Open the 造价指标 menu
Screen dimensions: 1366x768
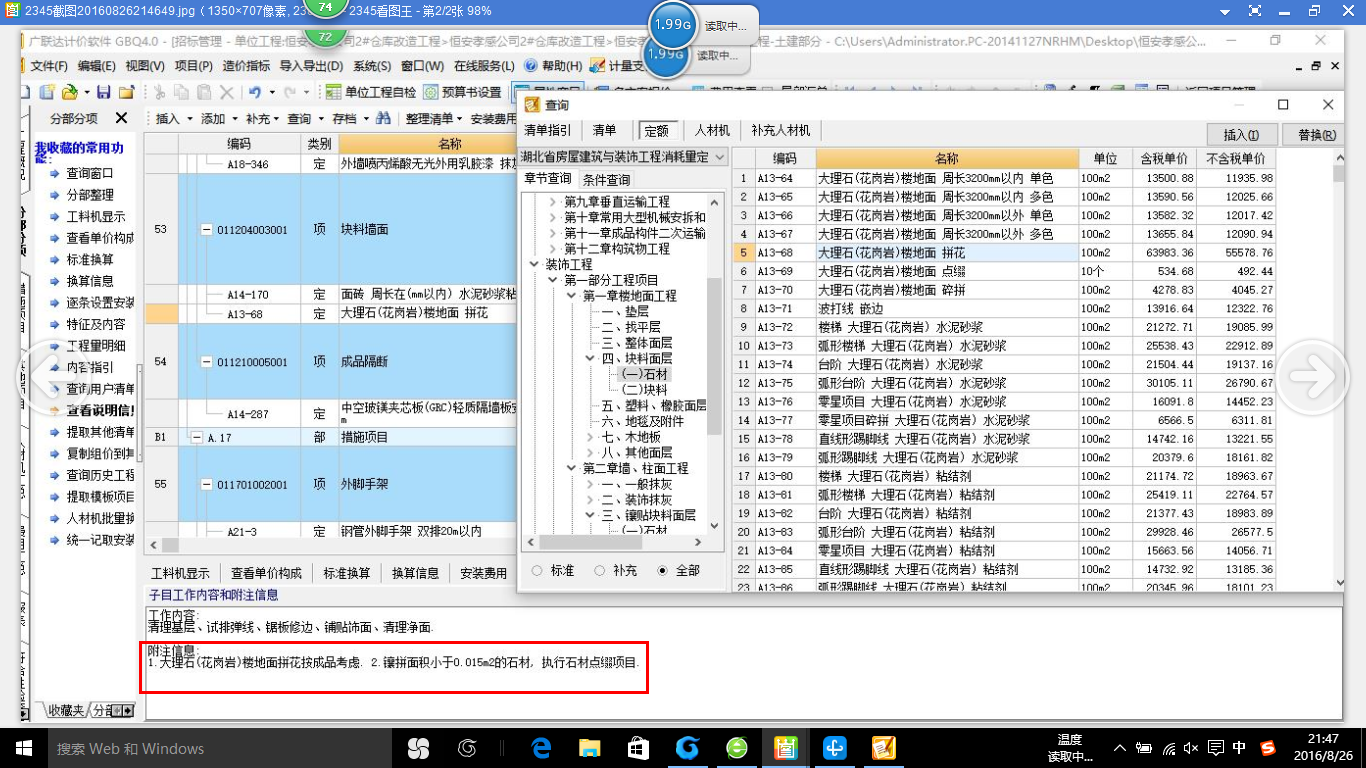[245, 66]
